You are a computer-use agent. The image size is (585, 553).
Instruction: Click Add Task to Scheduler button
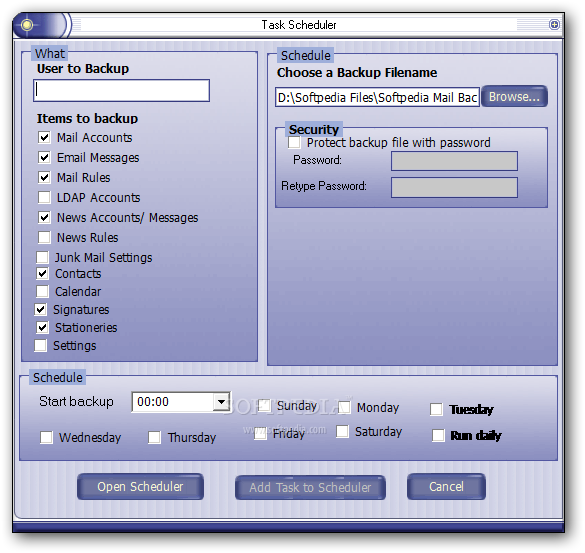pos(310,487)
